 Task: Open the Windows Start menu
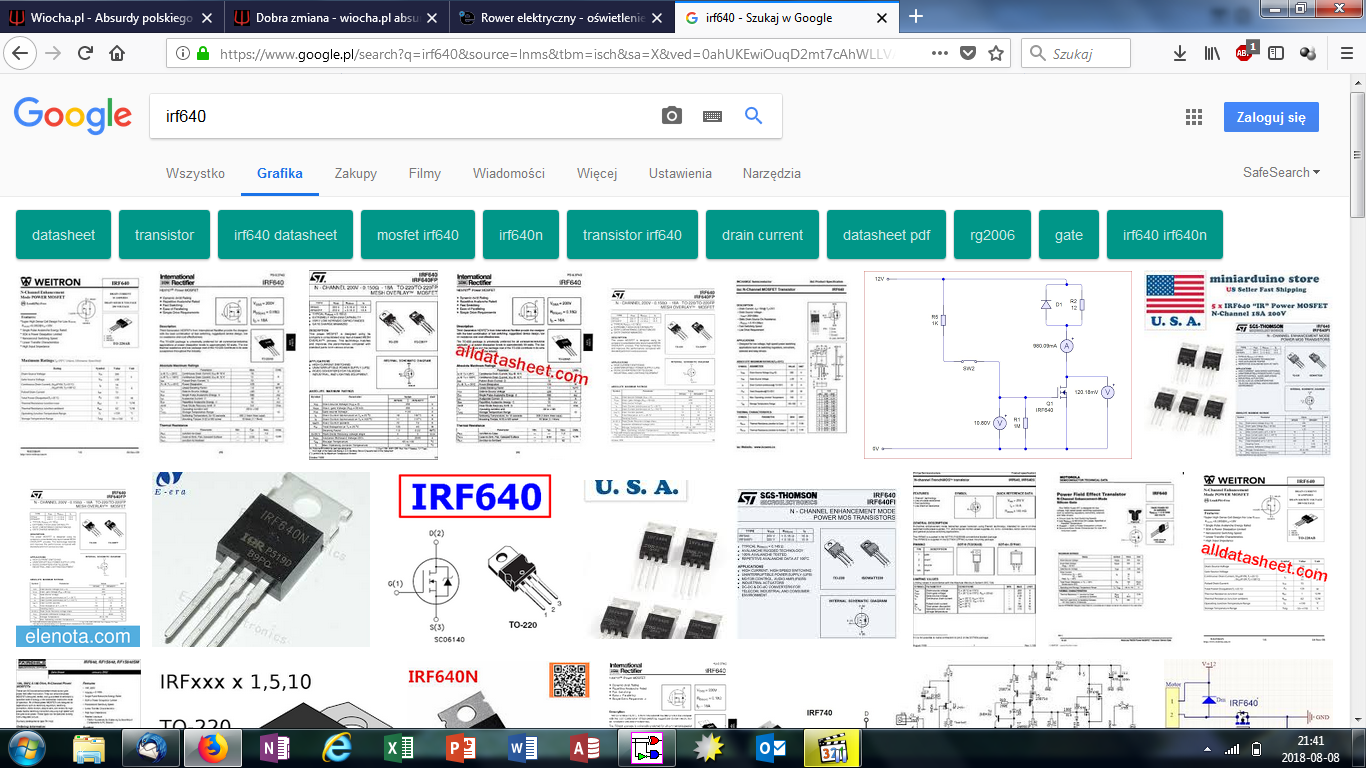25,747
